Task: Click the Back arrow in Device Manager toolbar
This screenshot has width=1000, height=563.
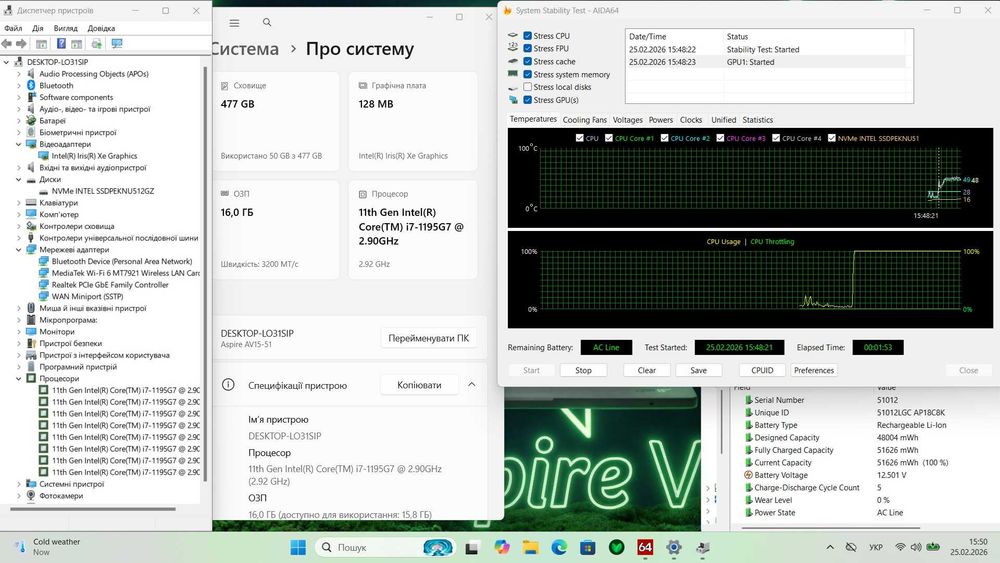Action: [6, 43]
